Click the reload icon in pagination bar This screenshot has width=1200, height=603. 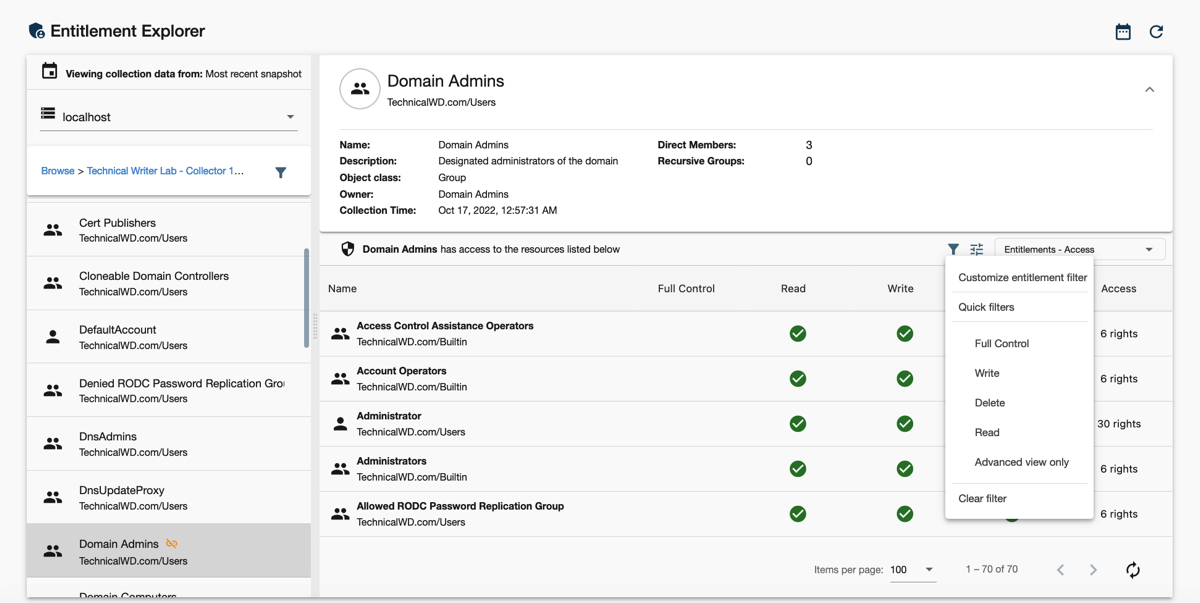coord(1132,570)
